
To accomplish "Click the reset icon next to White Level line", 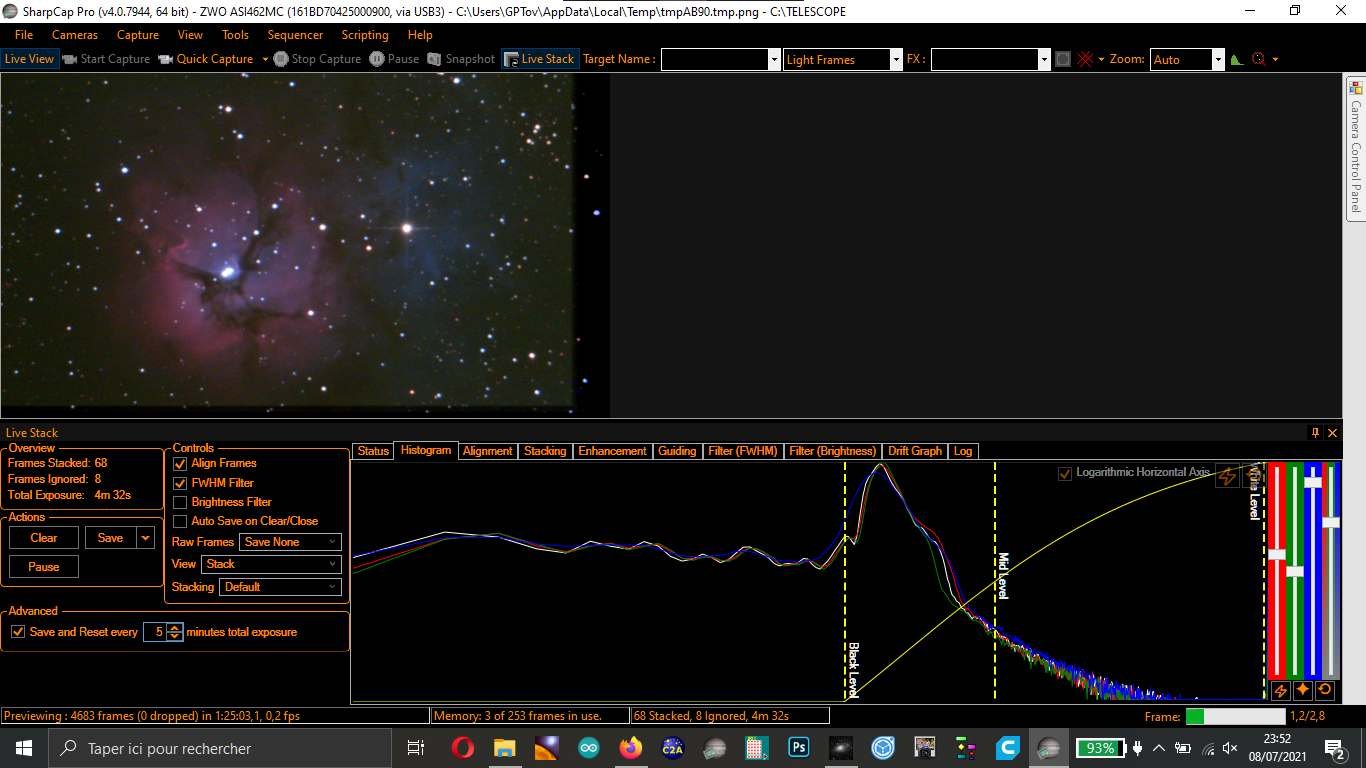I will [1251, 475].
